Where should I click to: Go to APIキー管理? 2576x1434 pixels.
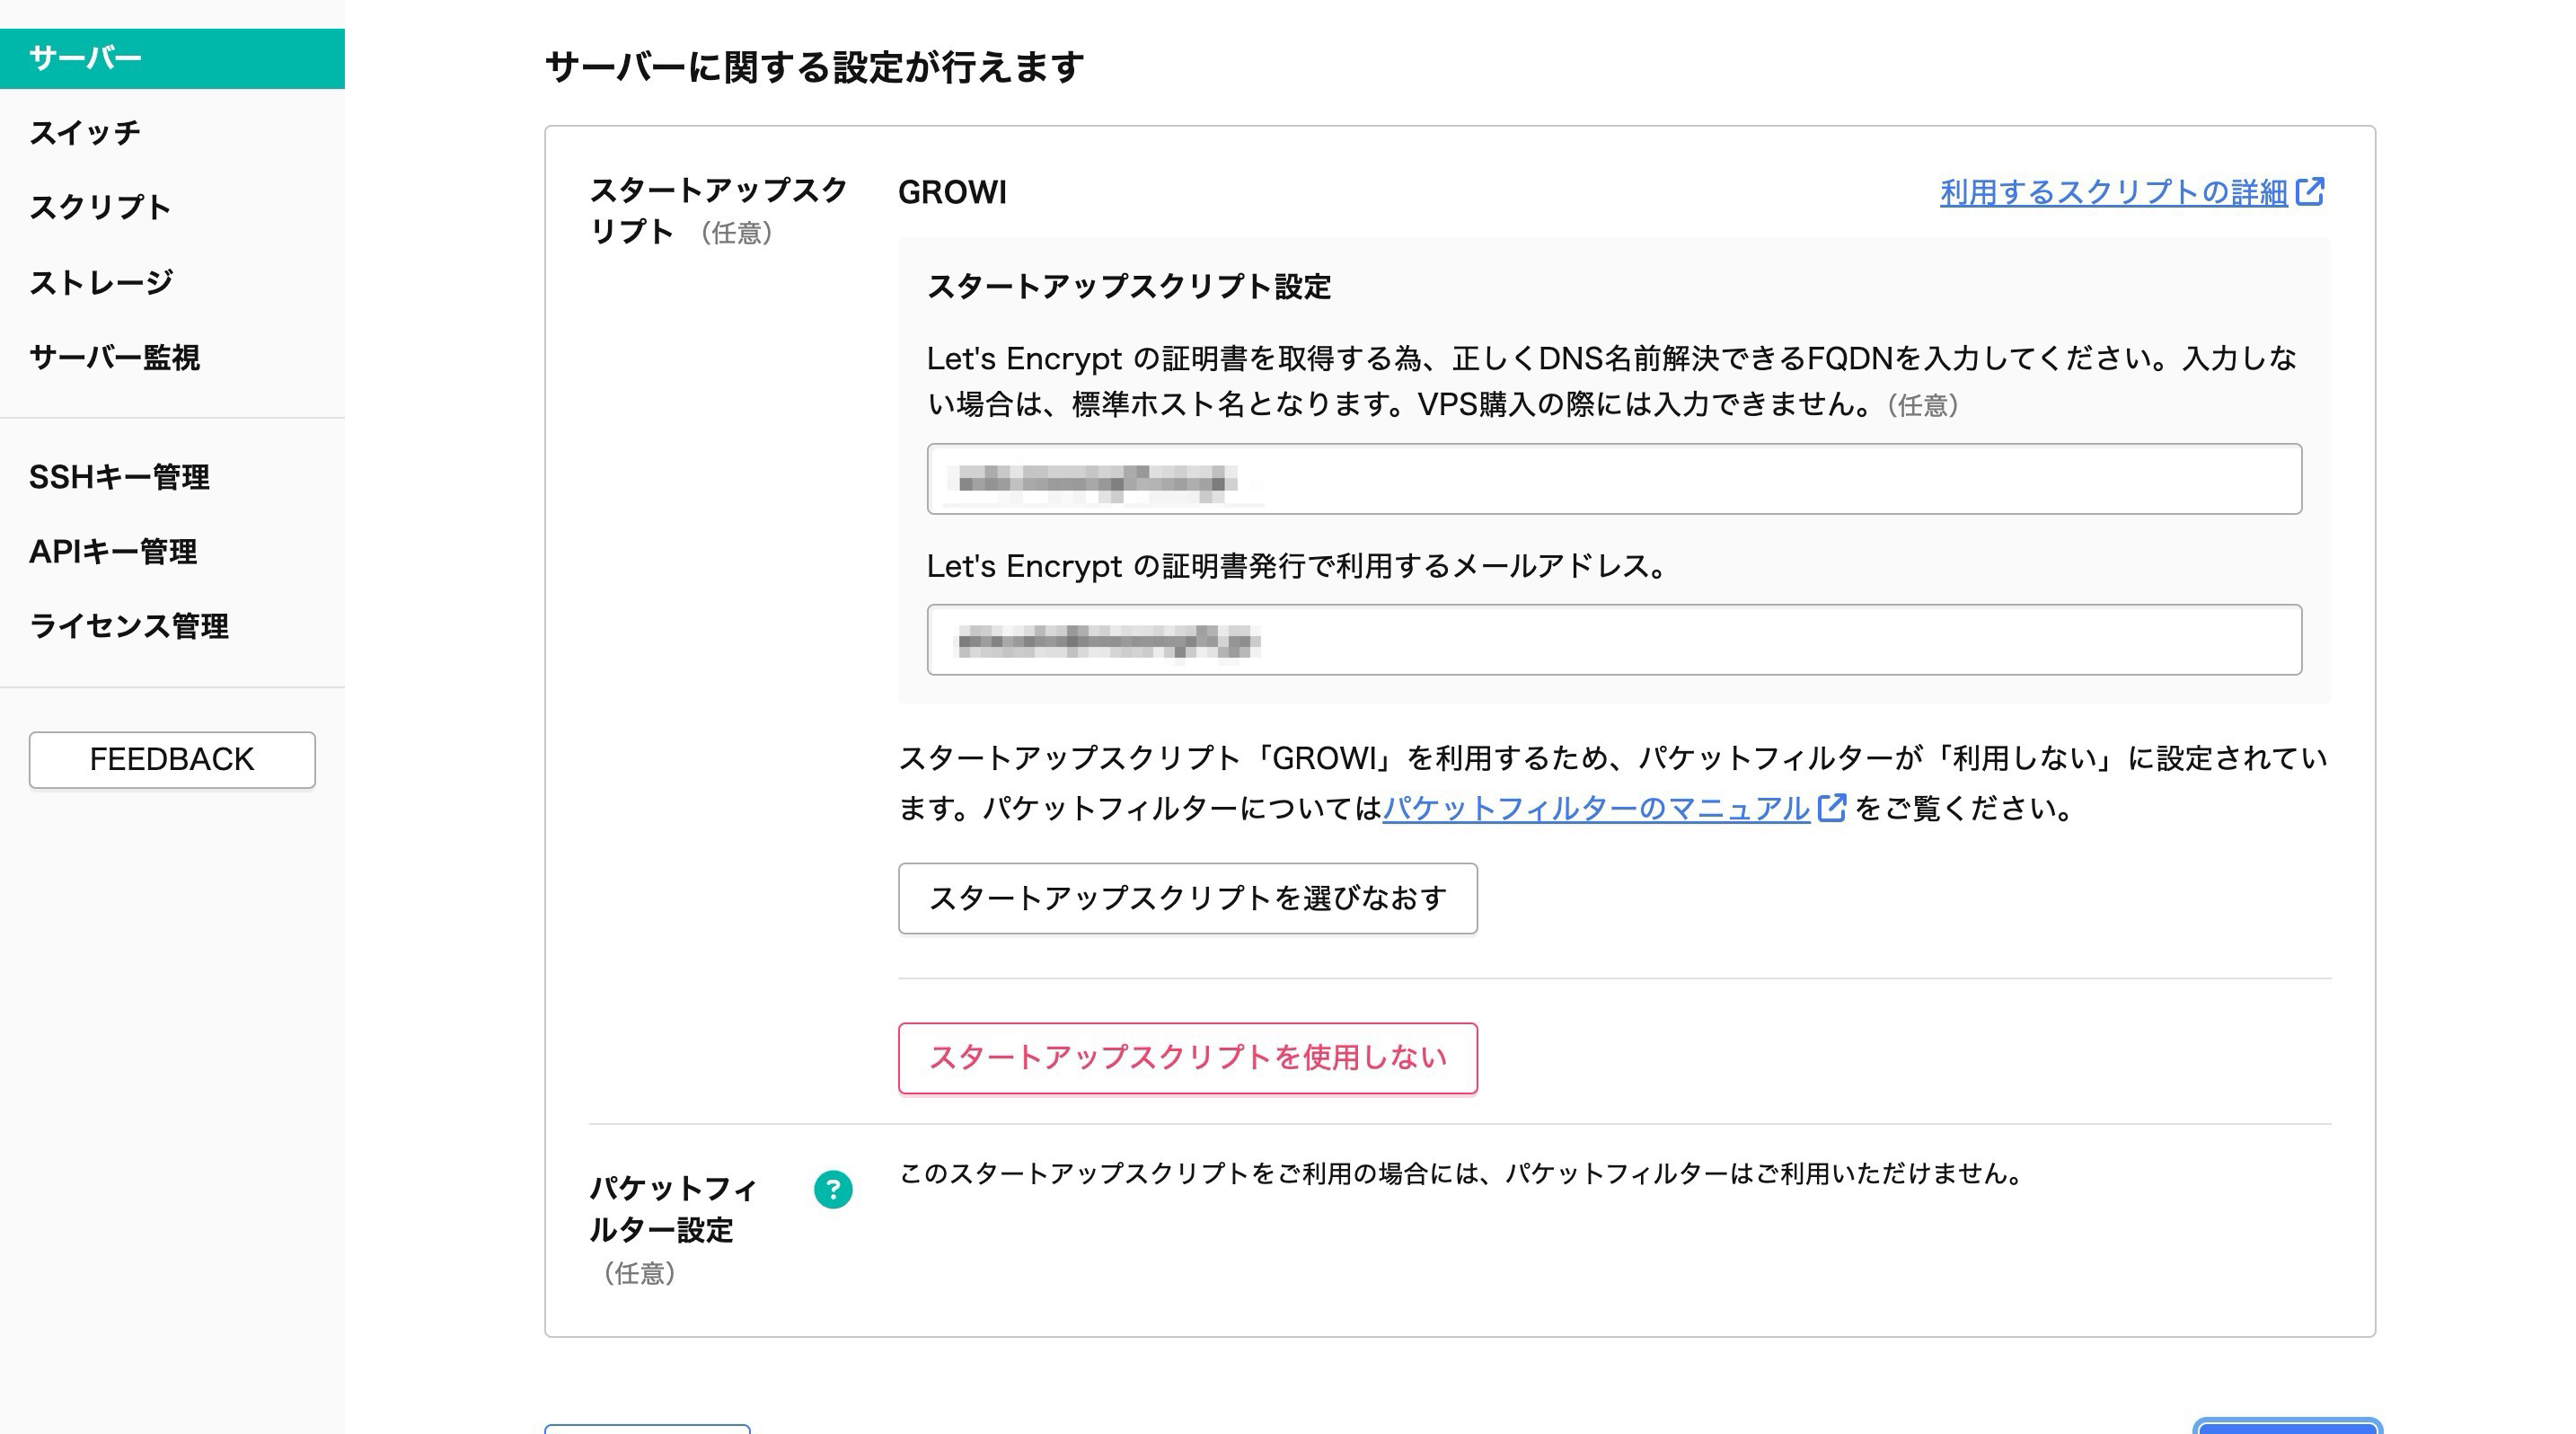click(113, 551)
